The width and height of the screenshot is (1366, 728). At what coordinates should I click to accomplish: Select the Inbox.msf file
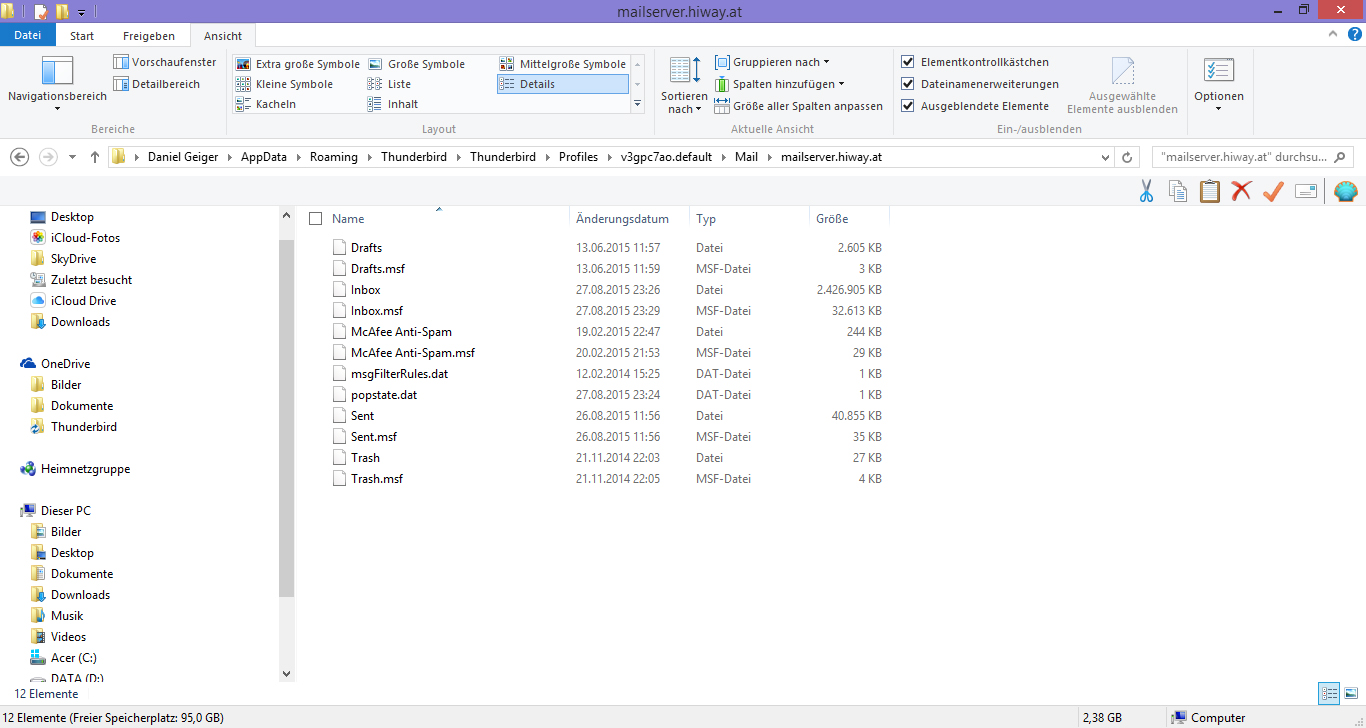376,311
